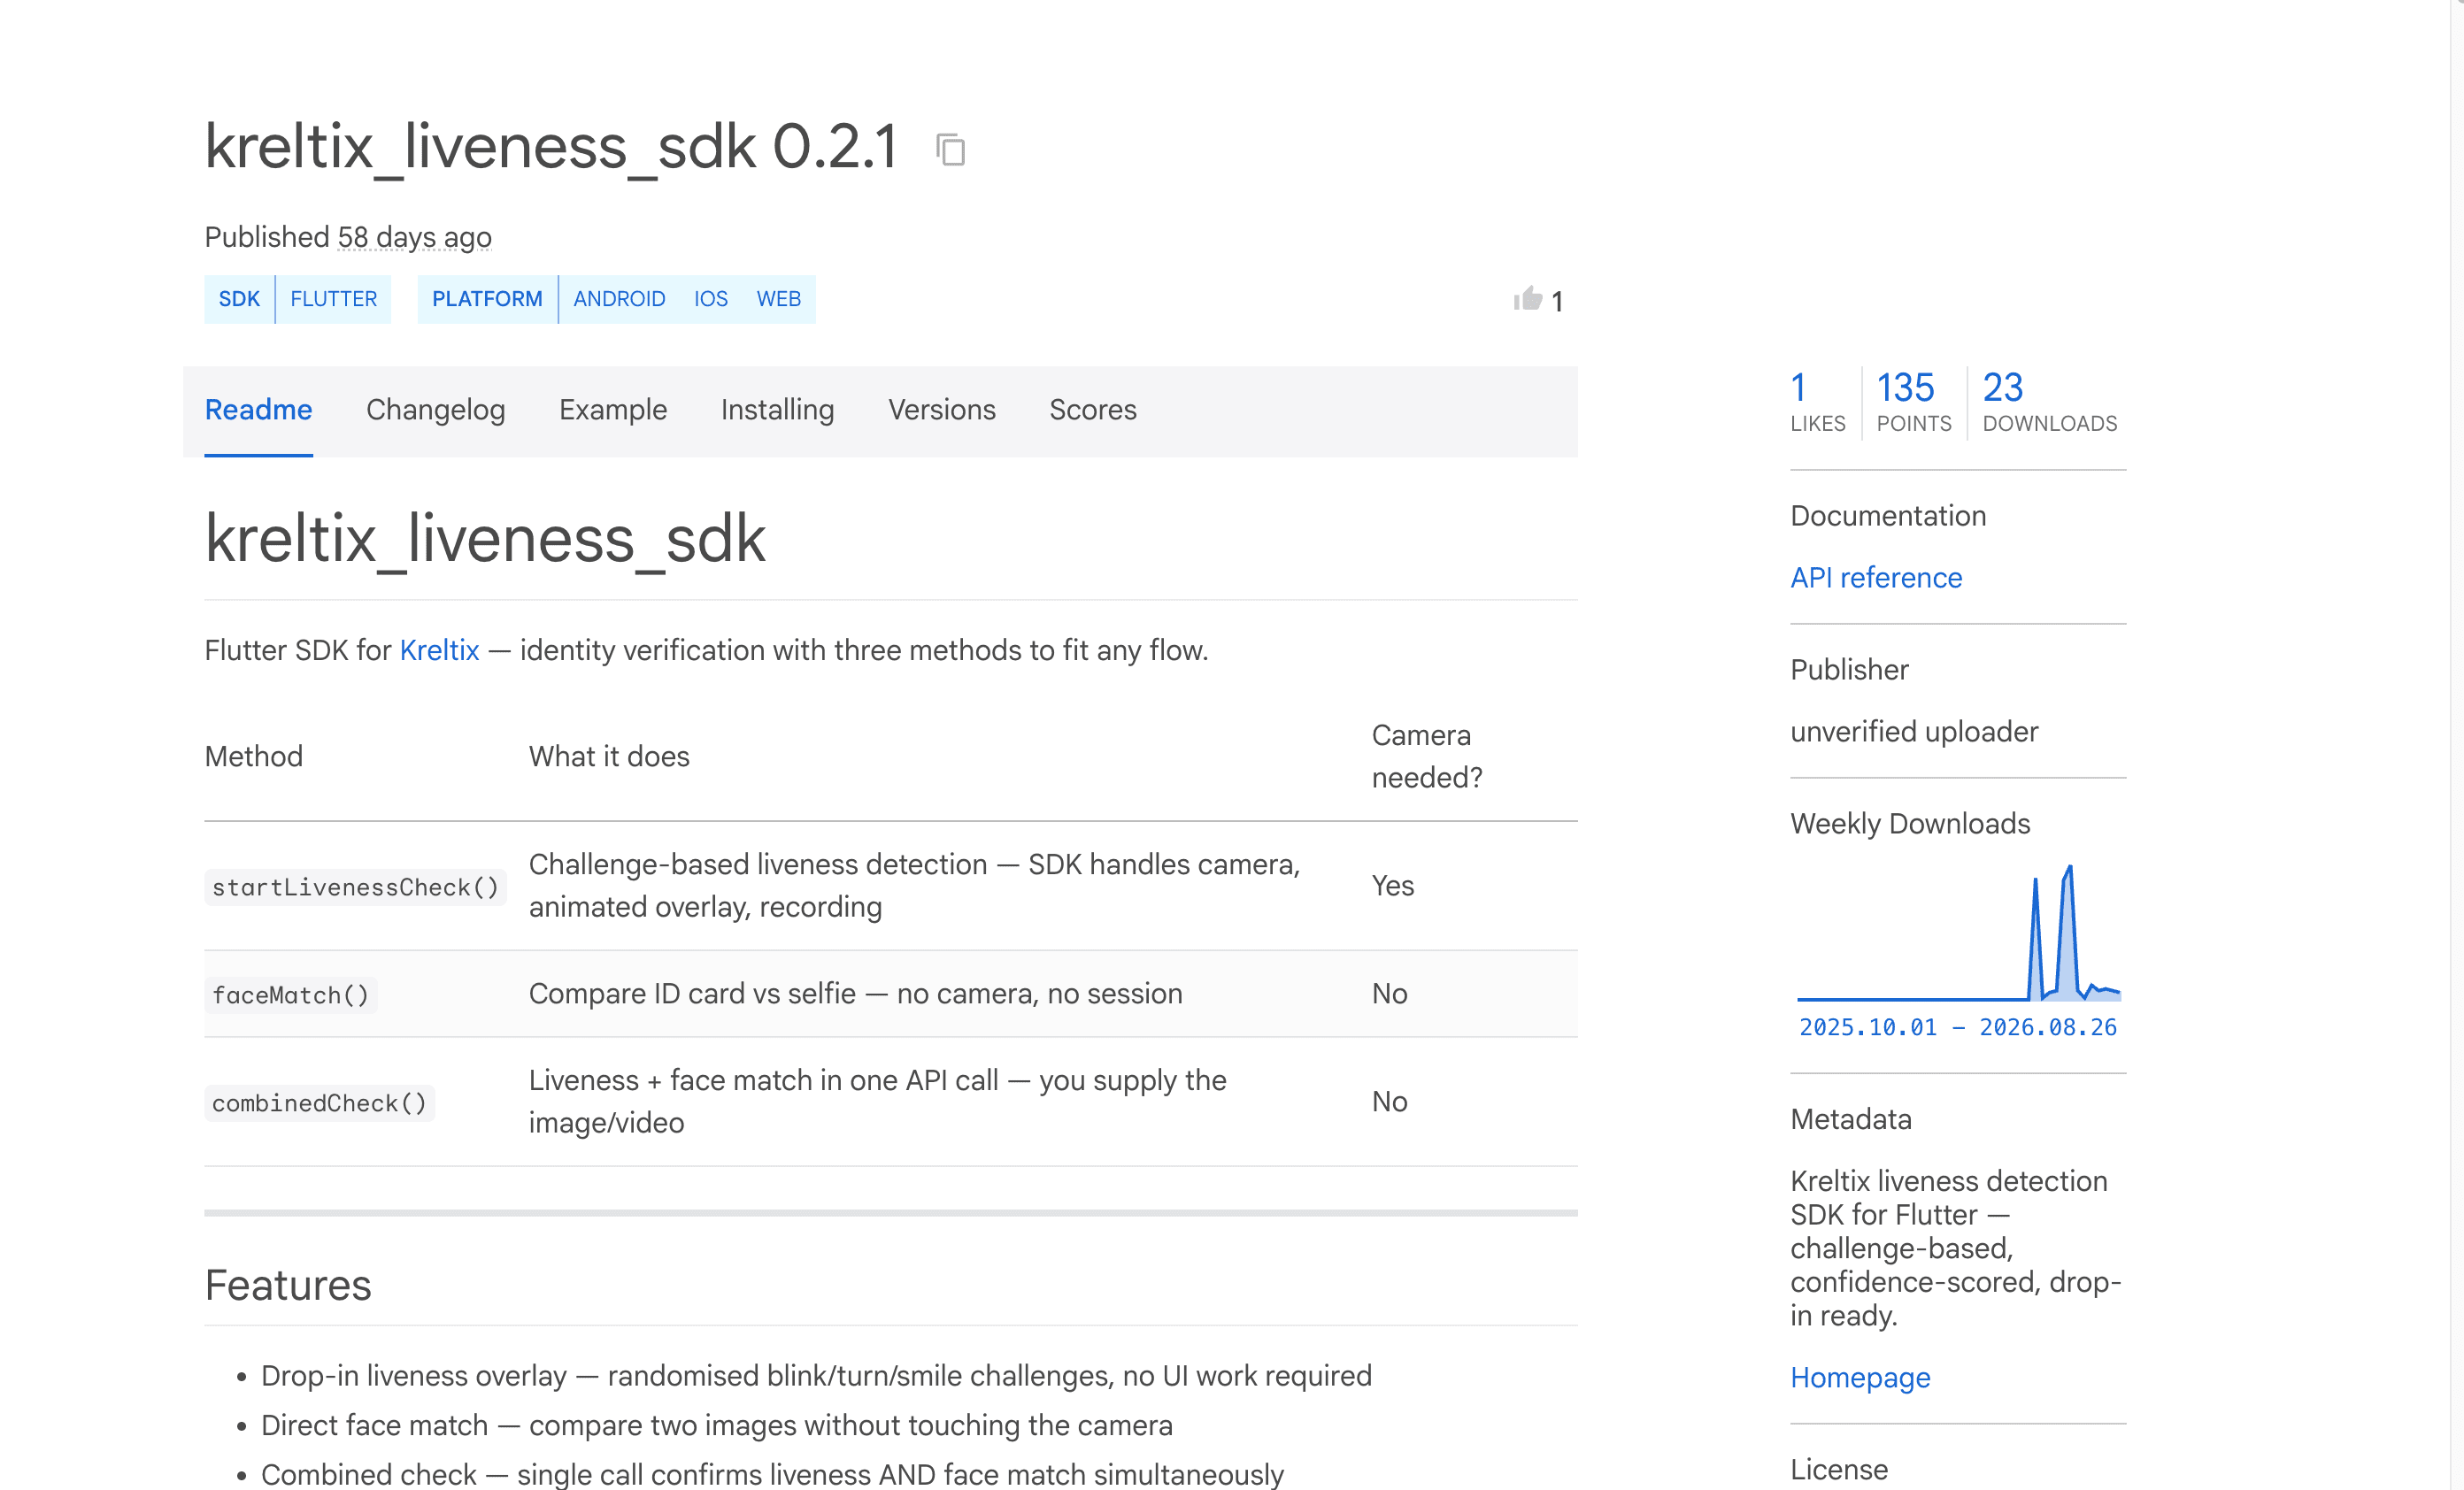The width and height of the screenshot is (2464, 1490).
Task: Click the 'Direct face match' bullet item
Action: [x=717, y=1426]
